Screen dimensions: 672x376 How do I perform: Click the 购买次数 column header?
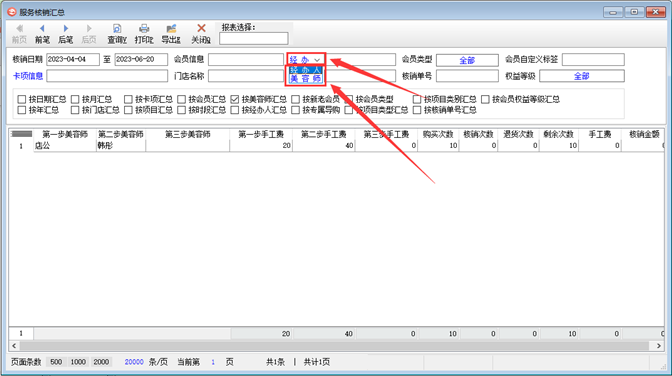pyautogui.click(x=438, y=135)
